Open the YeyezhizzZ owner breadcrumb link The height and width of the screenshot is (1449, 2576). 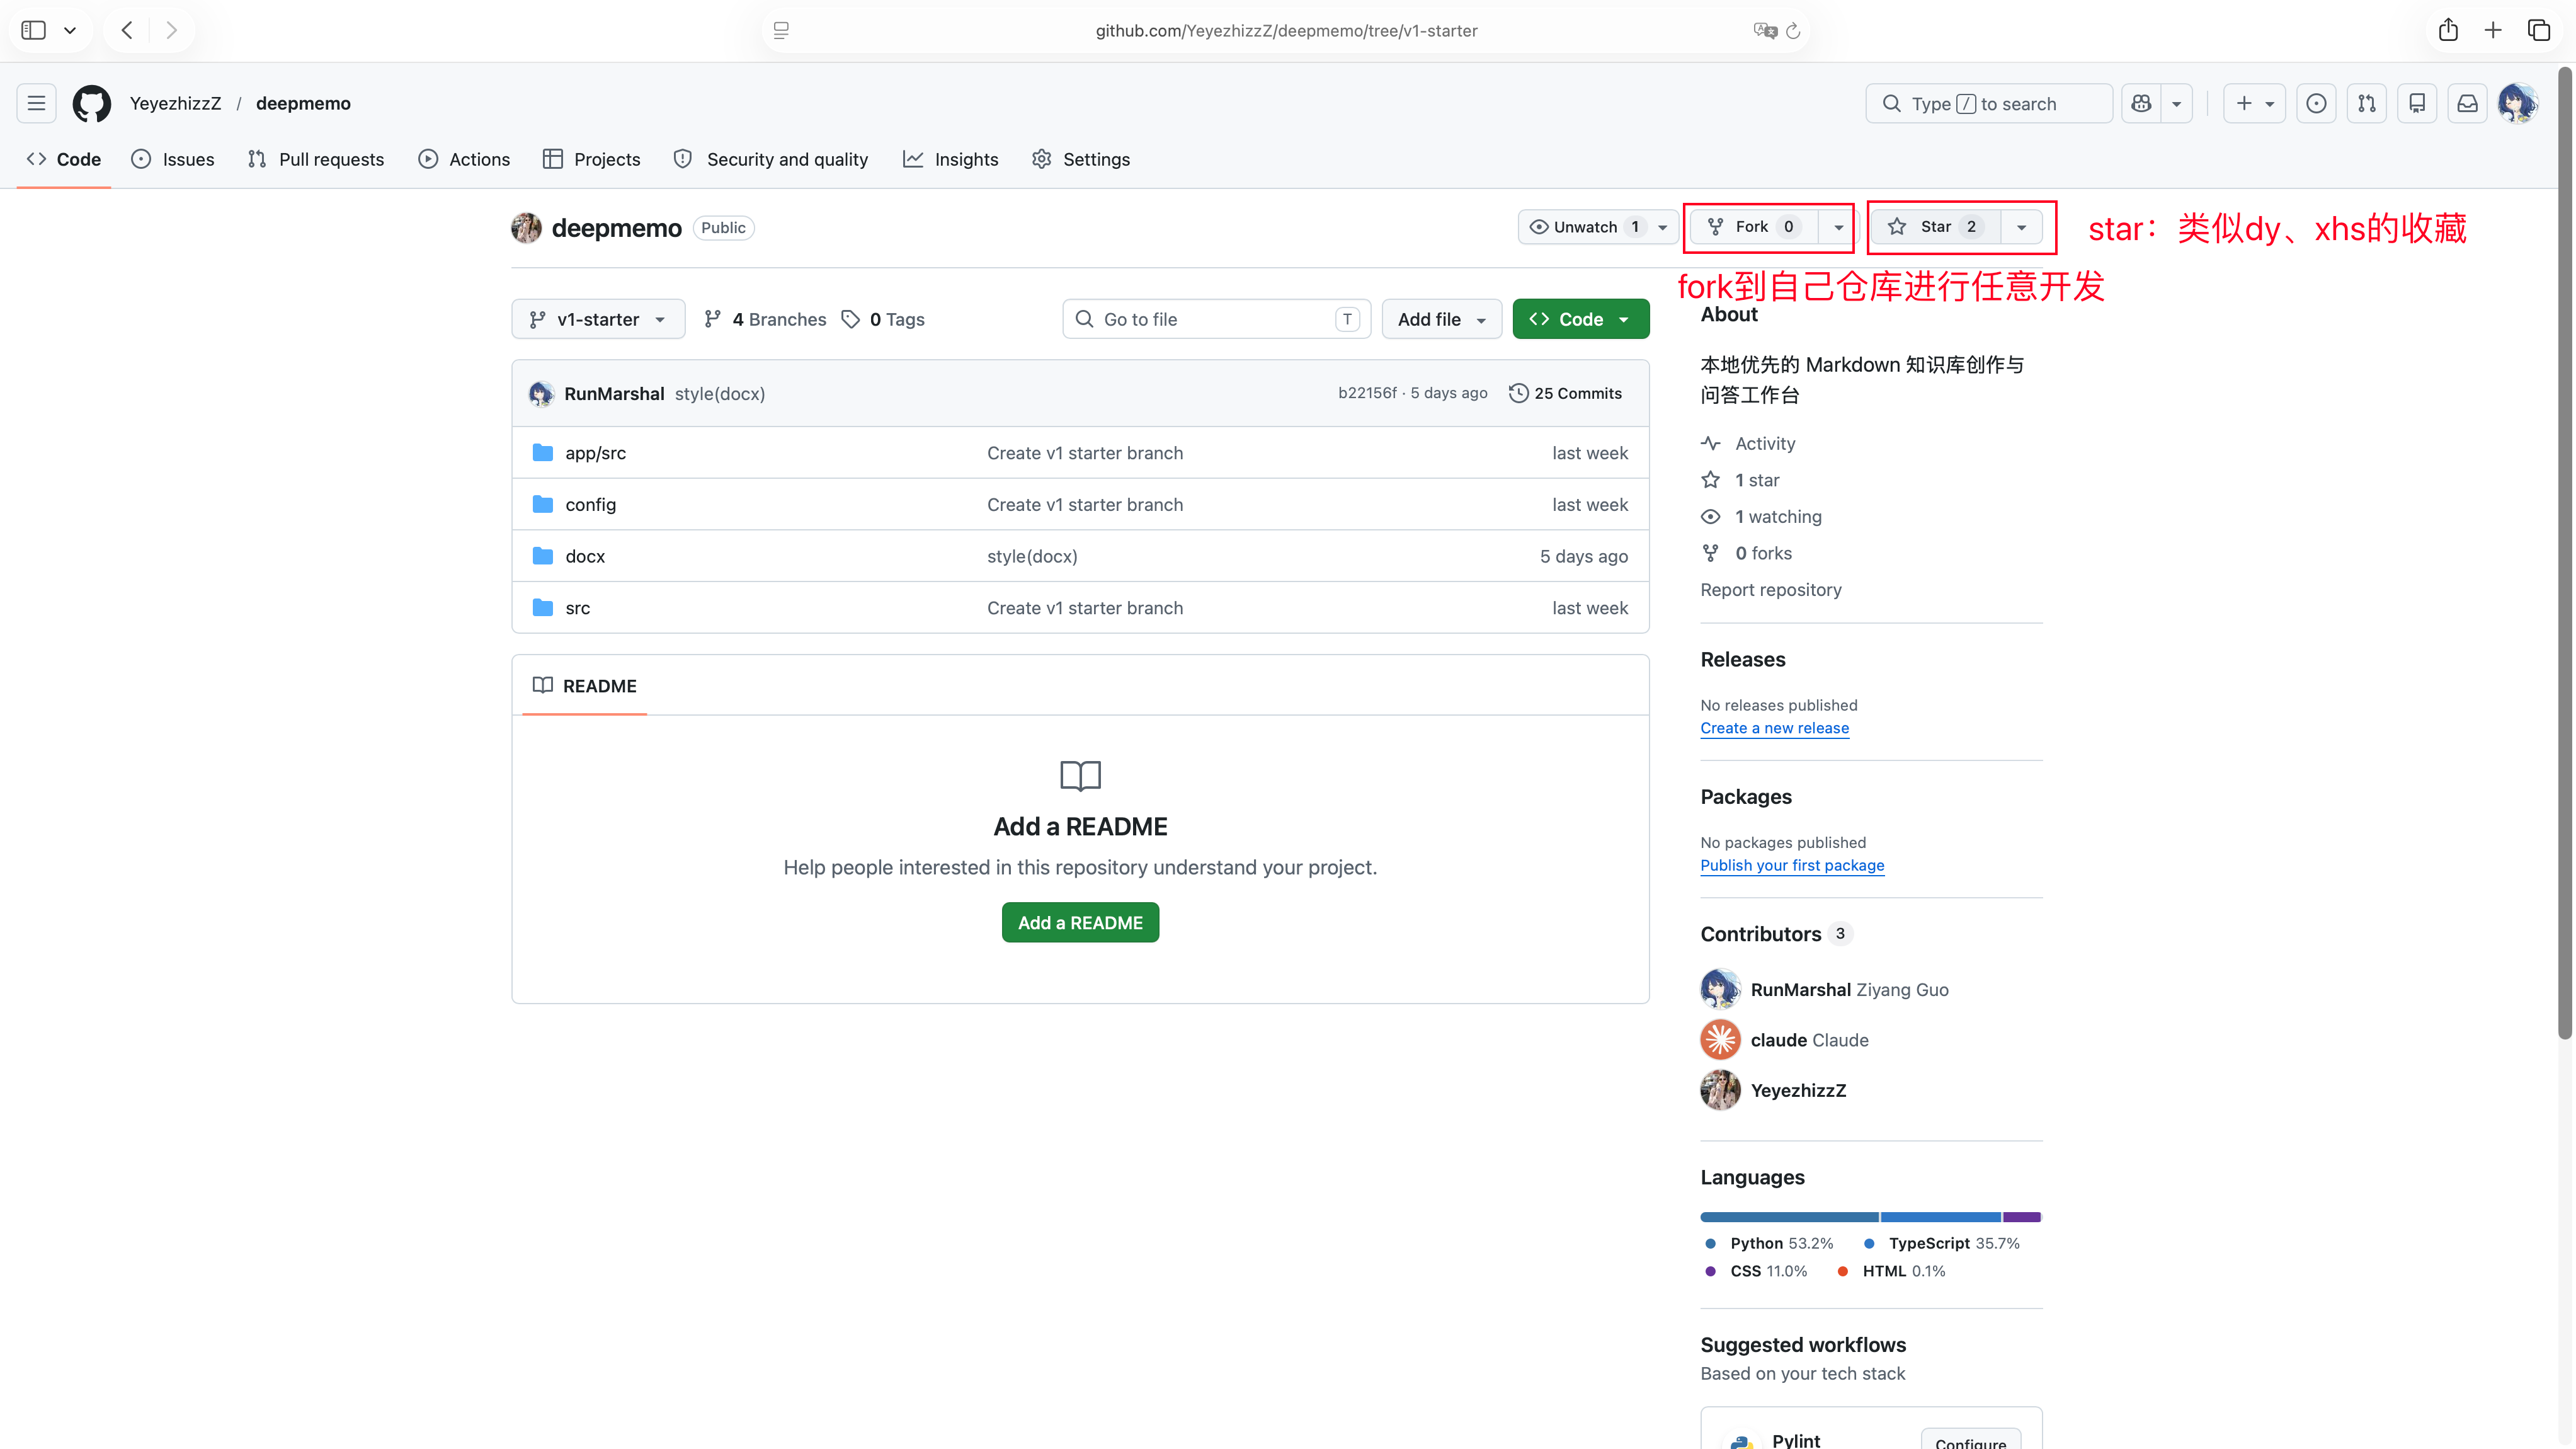pos(175,103)
